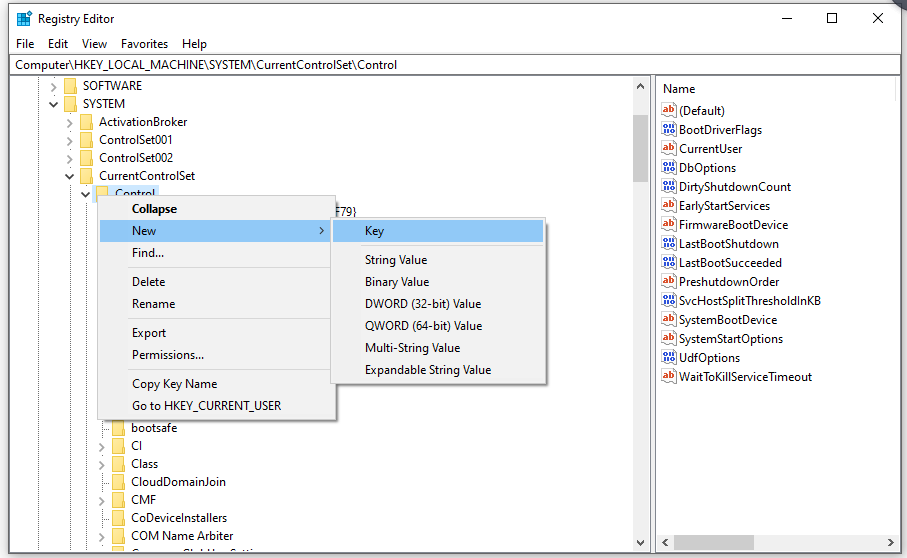The width and height of the screenshot is (907, 558).
Task: Click the LastBootShutdown value icon
Action: tap(669, 243)
